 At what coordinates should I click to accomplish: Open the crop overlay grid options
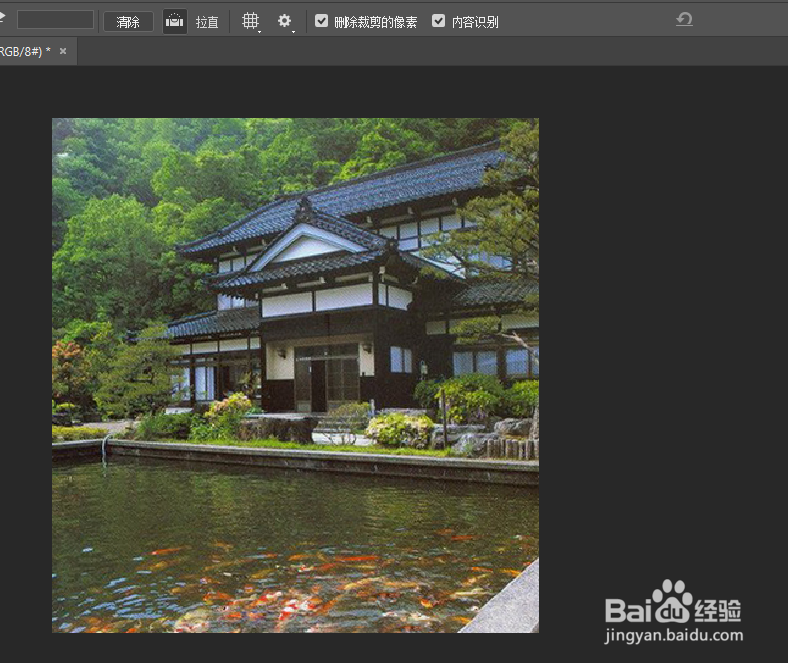[x=251, y=21]
